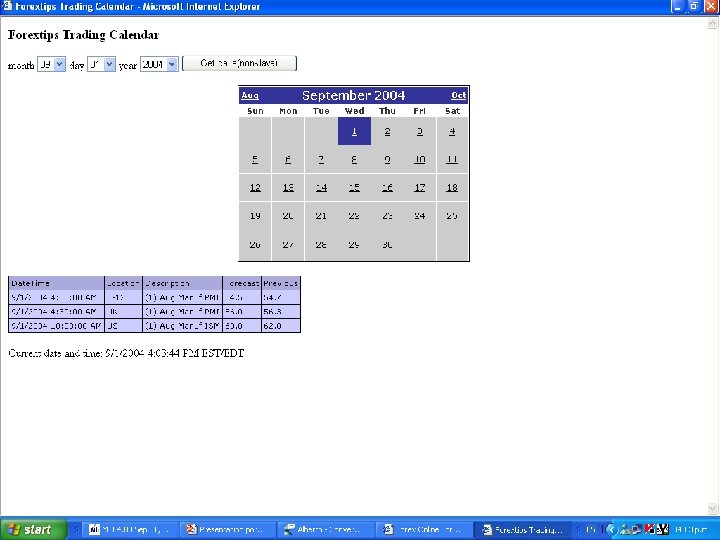The width and height of the screenshot is (720, 540).
Task: Go to previous month via Aug link
Action: [x=250, y=96]
